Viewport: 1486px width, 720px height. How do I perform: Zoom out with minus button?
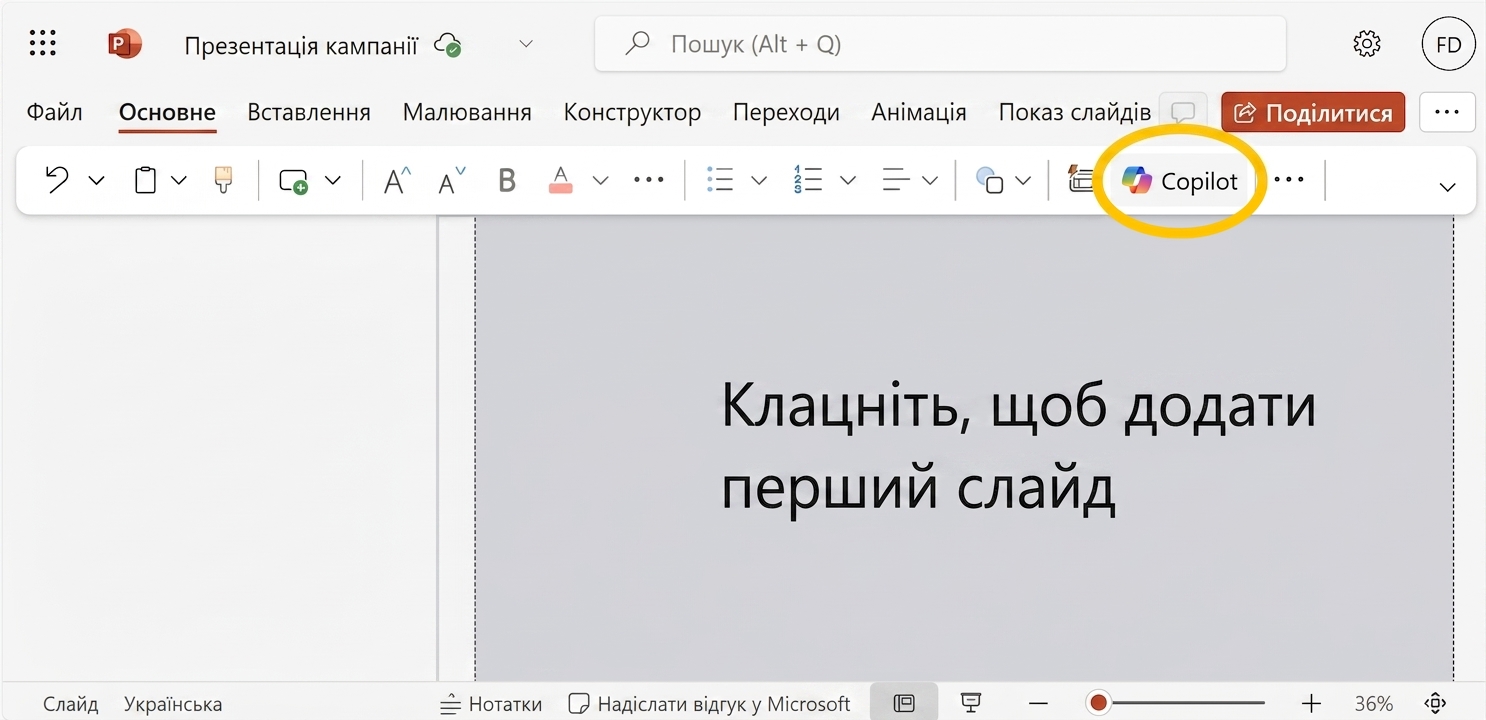click(x=1040, y=703)
